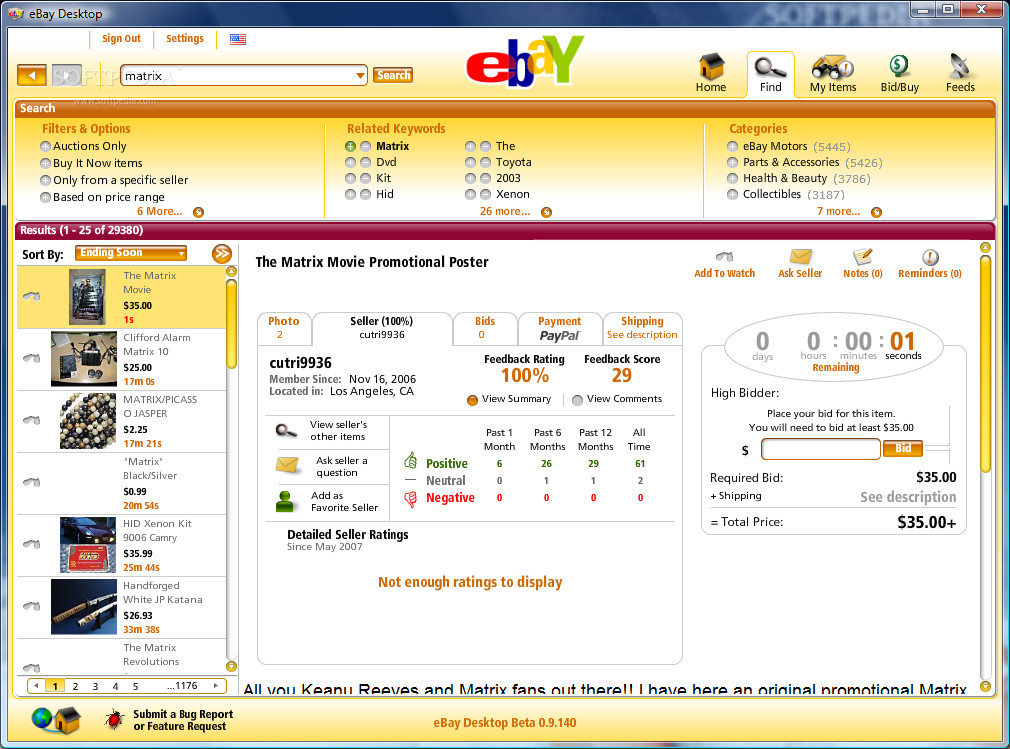Viewport: 1010px width, 749px height.
Task: Switch to the Shipping tab
Action: pyautogui.click(x=642, y=328)
